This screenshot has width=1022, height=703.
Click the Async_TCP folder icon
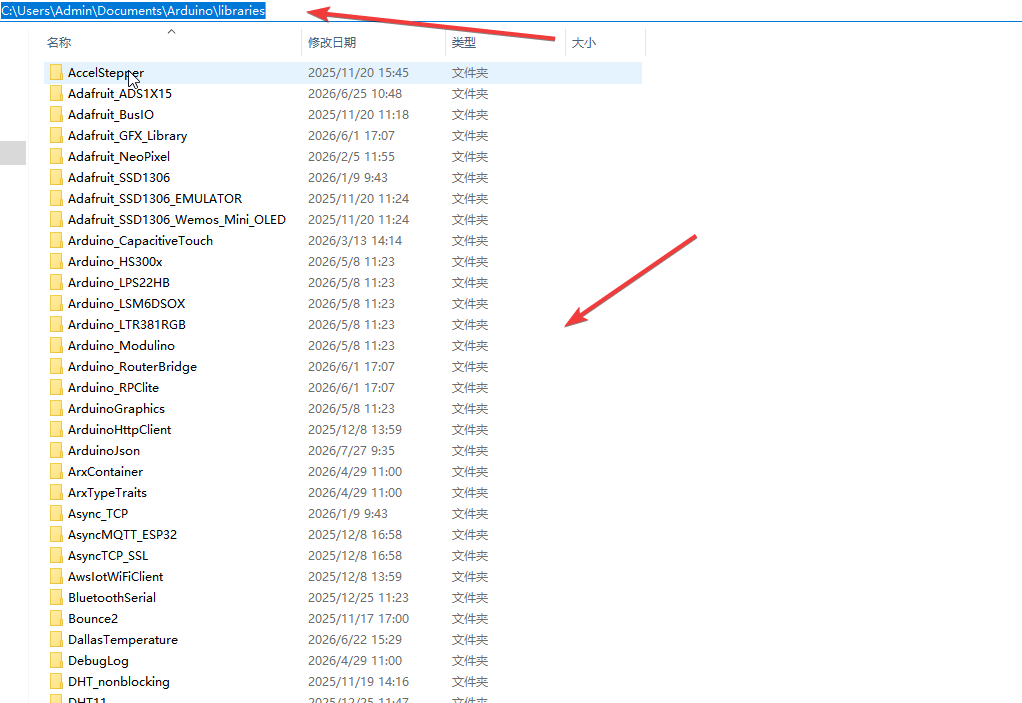[x=57, y=513]
